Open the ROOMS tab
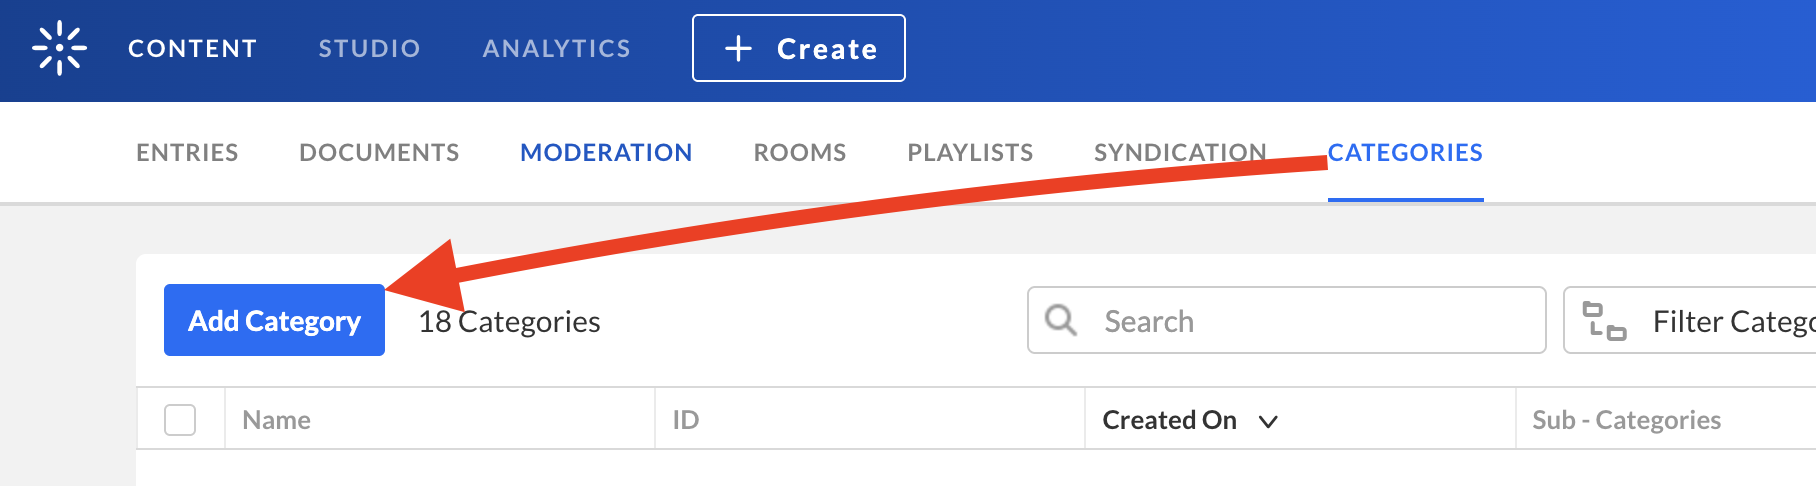This screenshot has height=486, width=1816. coord(800,152)
